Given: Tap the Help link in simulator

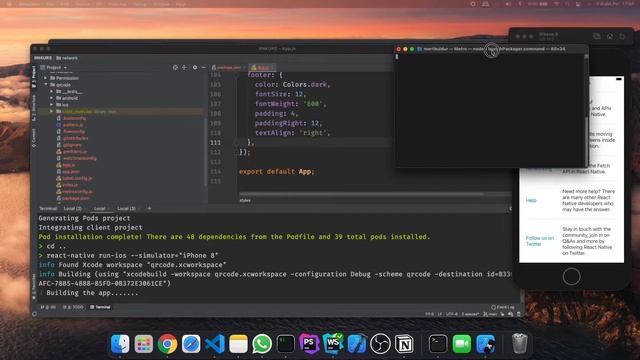Looking at the screenshot, I should point(531,200).
